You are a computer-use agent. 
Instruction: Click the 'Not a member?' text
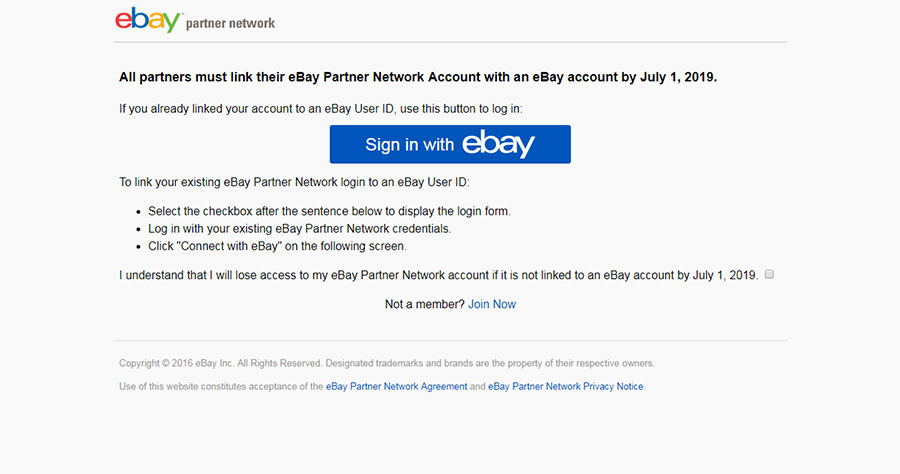[x=425, y=304]
